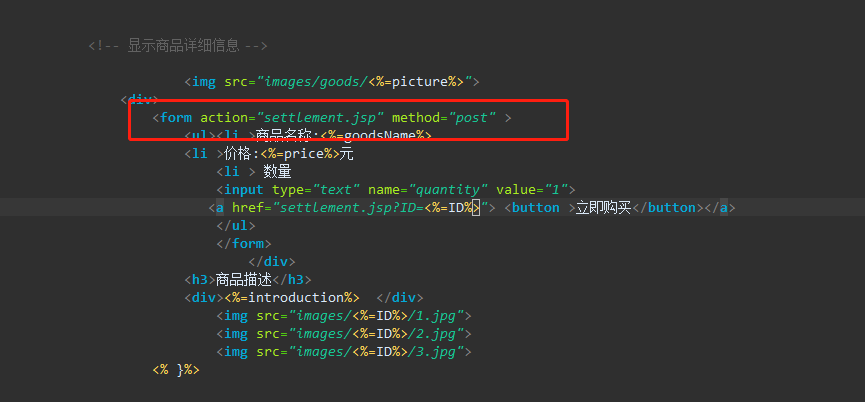The image size is (865, 402).
Task: Click the img line with 2.jpg
Action: [344, 334]
